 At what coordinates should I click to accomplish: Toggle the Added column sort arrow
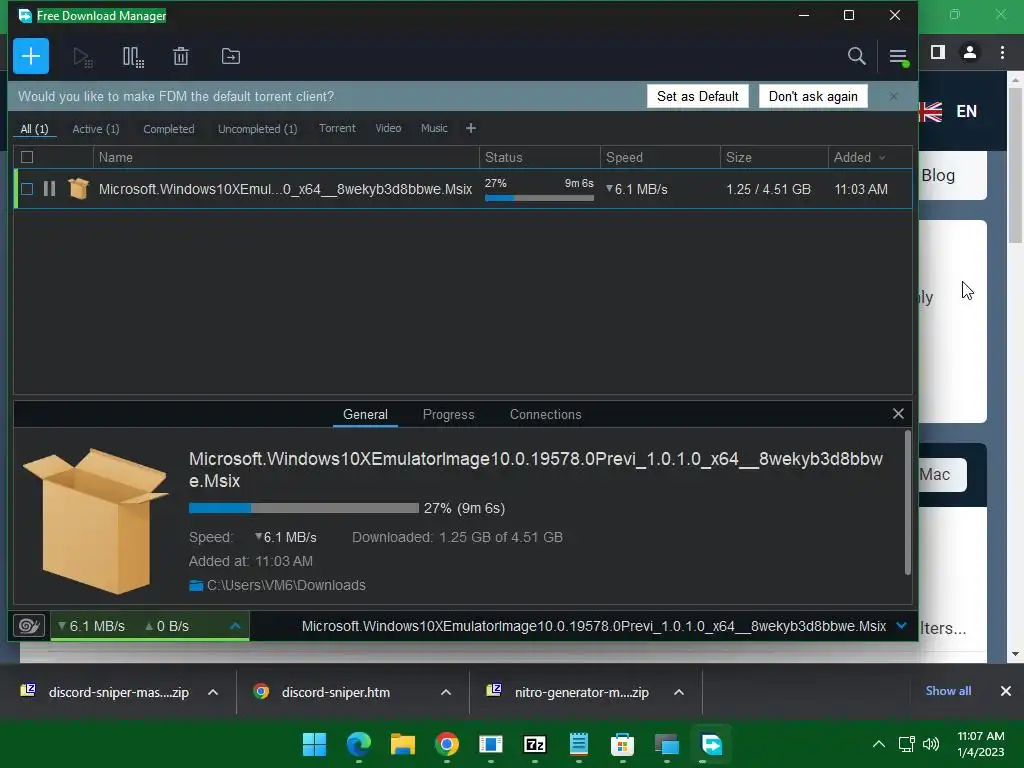[882, 157]
